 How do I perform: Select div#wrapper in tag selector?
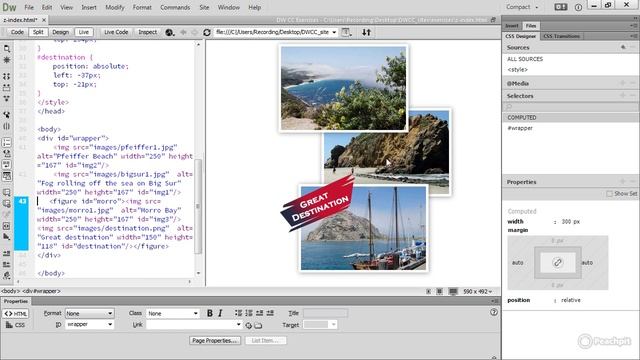point(42,291)
